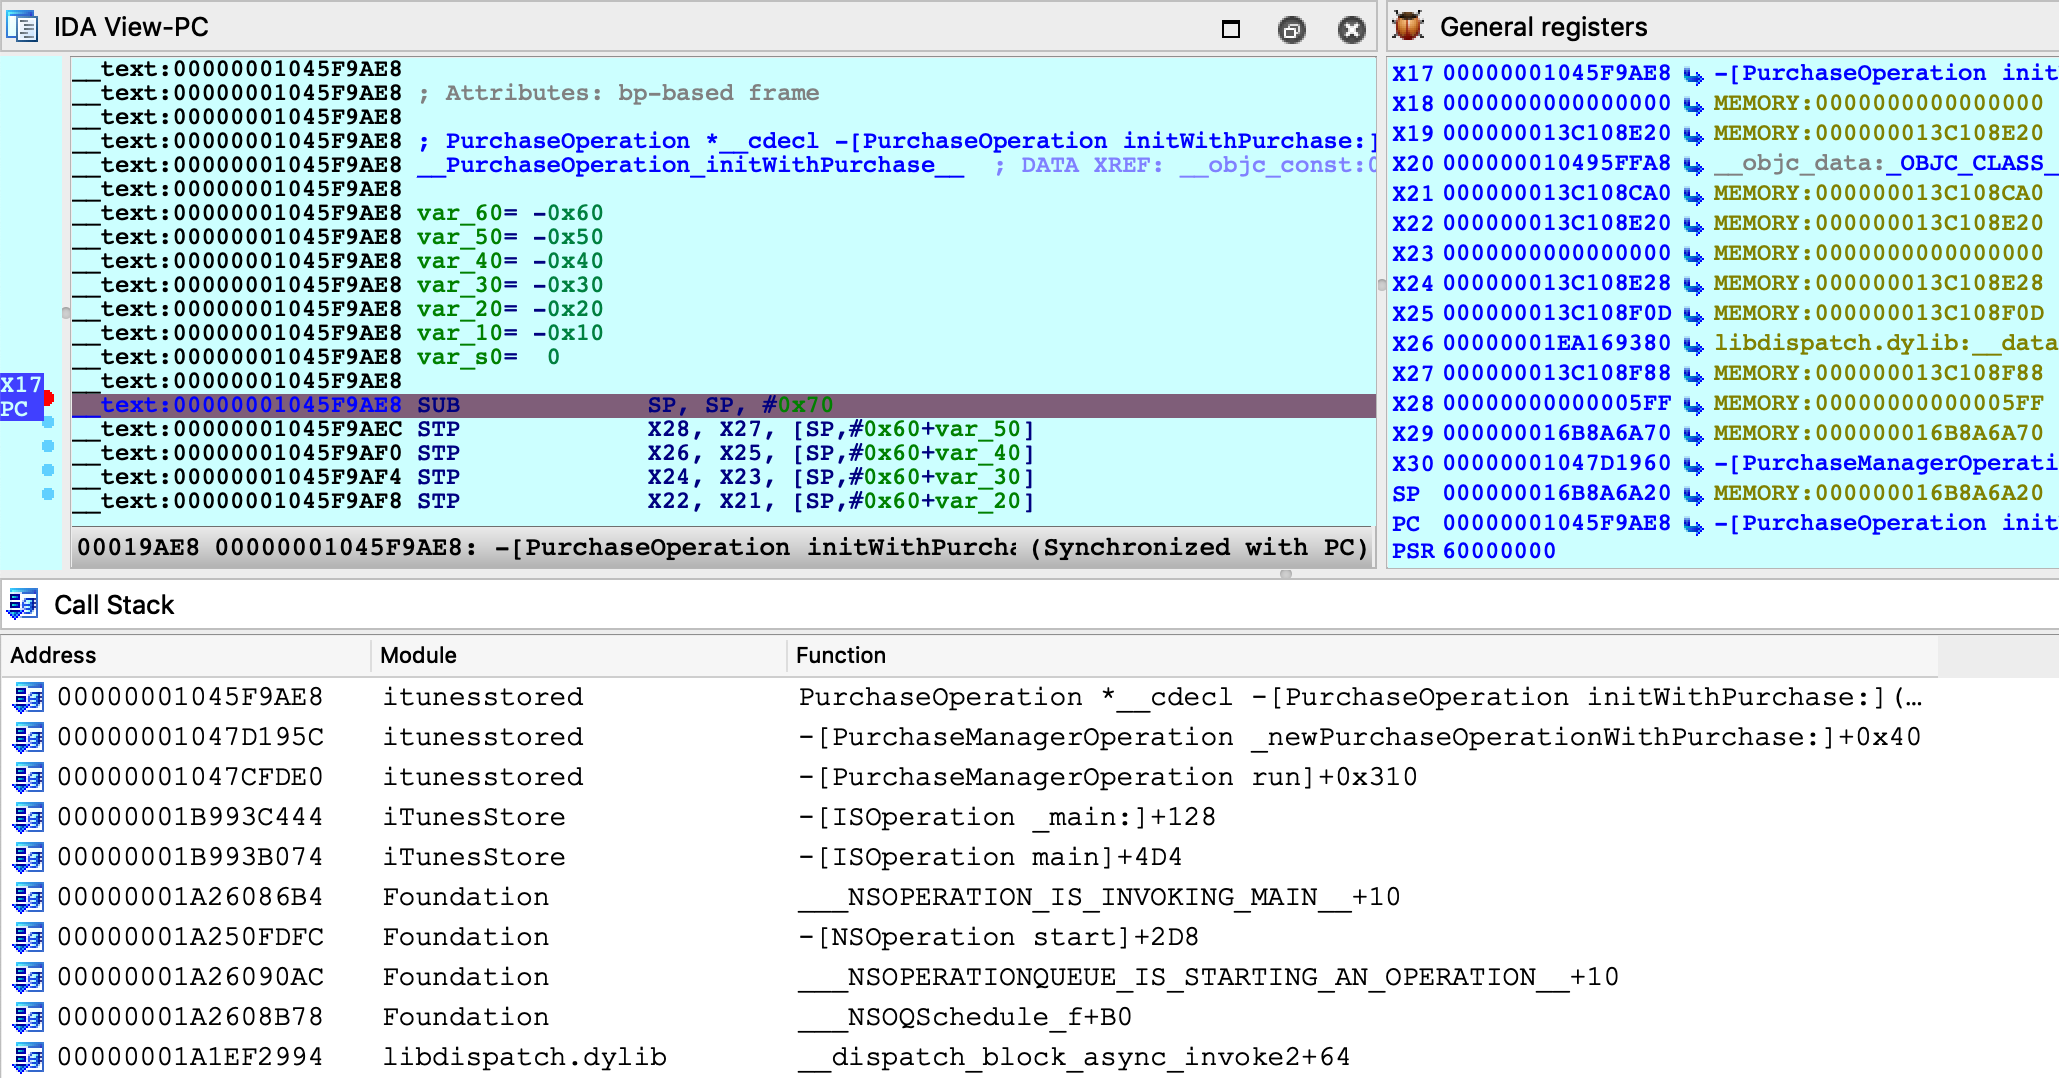
Task: Click the jump arrow beside X30 register
Action: (1693, 465)
